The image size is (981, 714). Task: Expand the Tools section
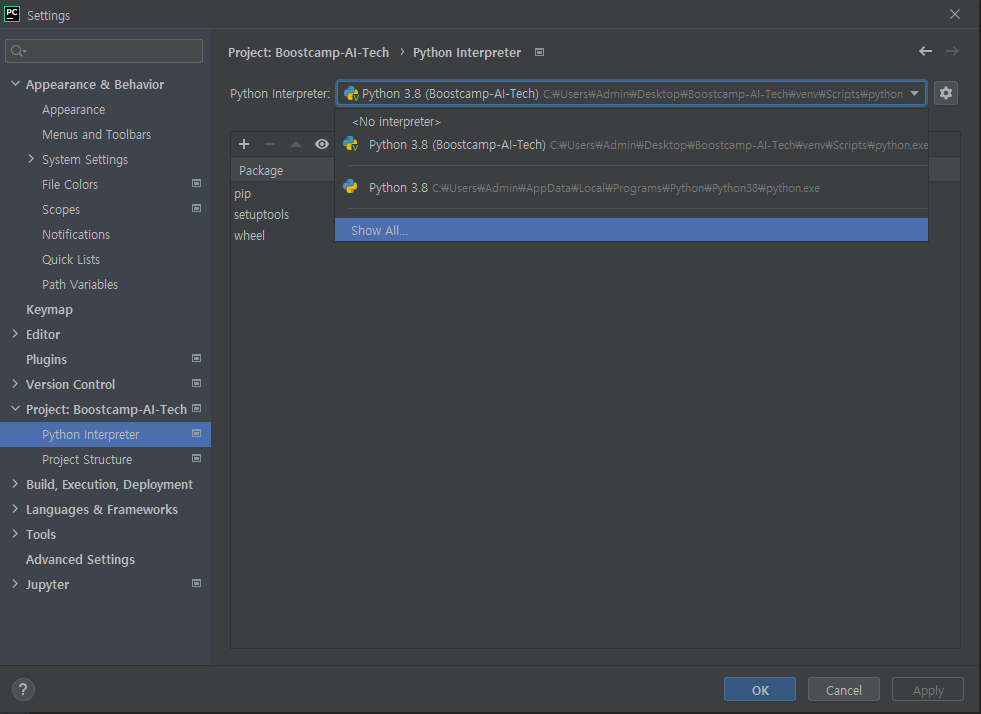(15, 534)
